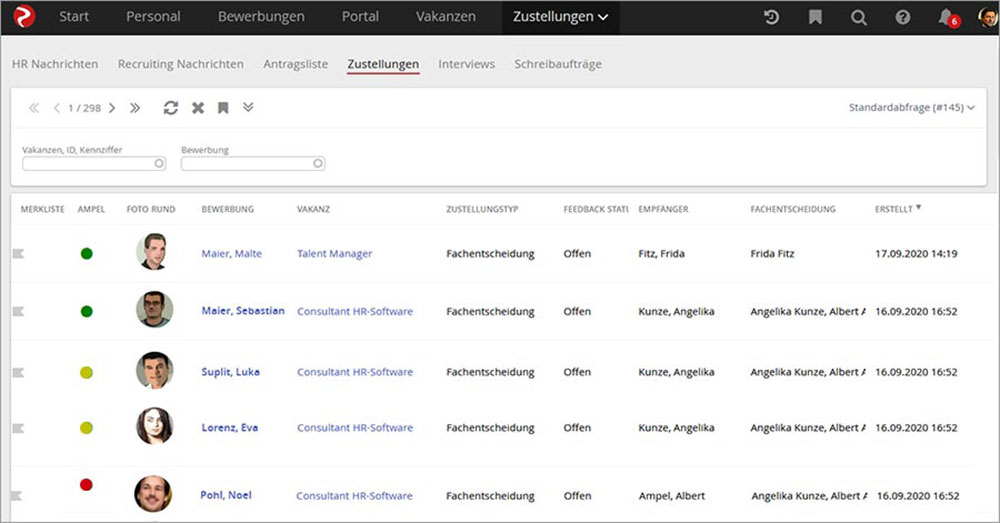This screenshot has width=1000, height=523.
Task: Toggle watchlist flag for Lorenz, Eva
Action: pyautogui.click(x=17, y=428)
